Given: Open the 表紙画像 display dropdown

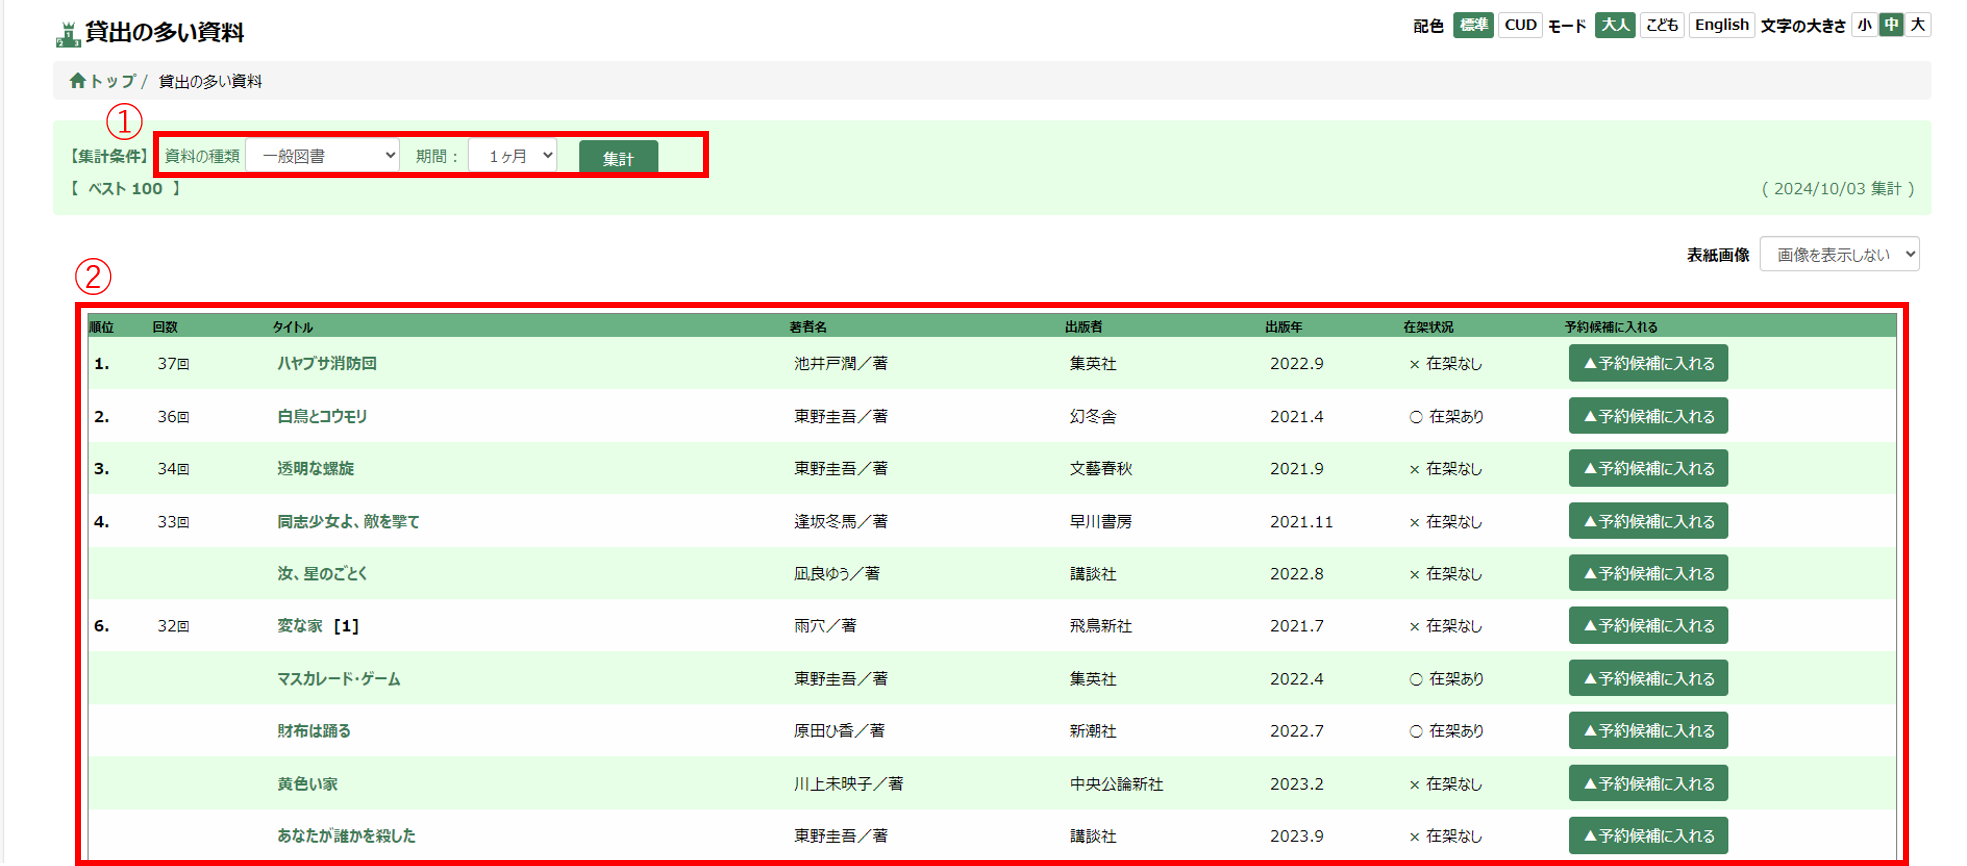Looking at the screenshot, I should point(1839,255).
